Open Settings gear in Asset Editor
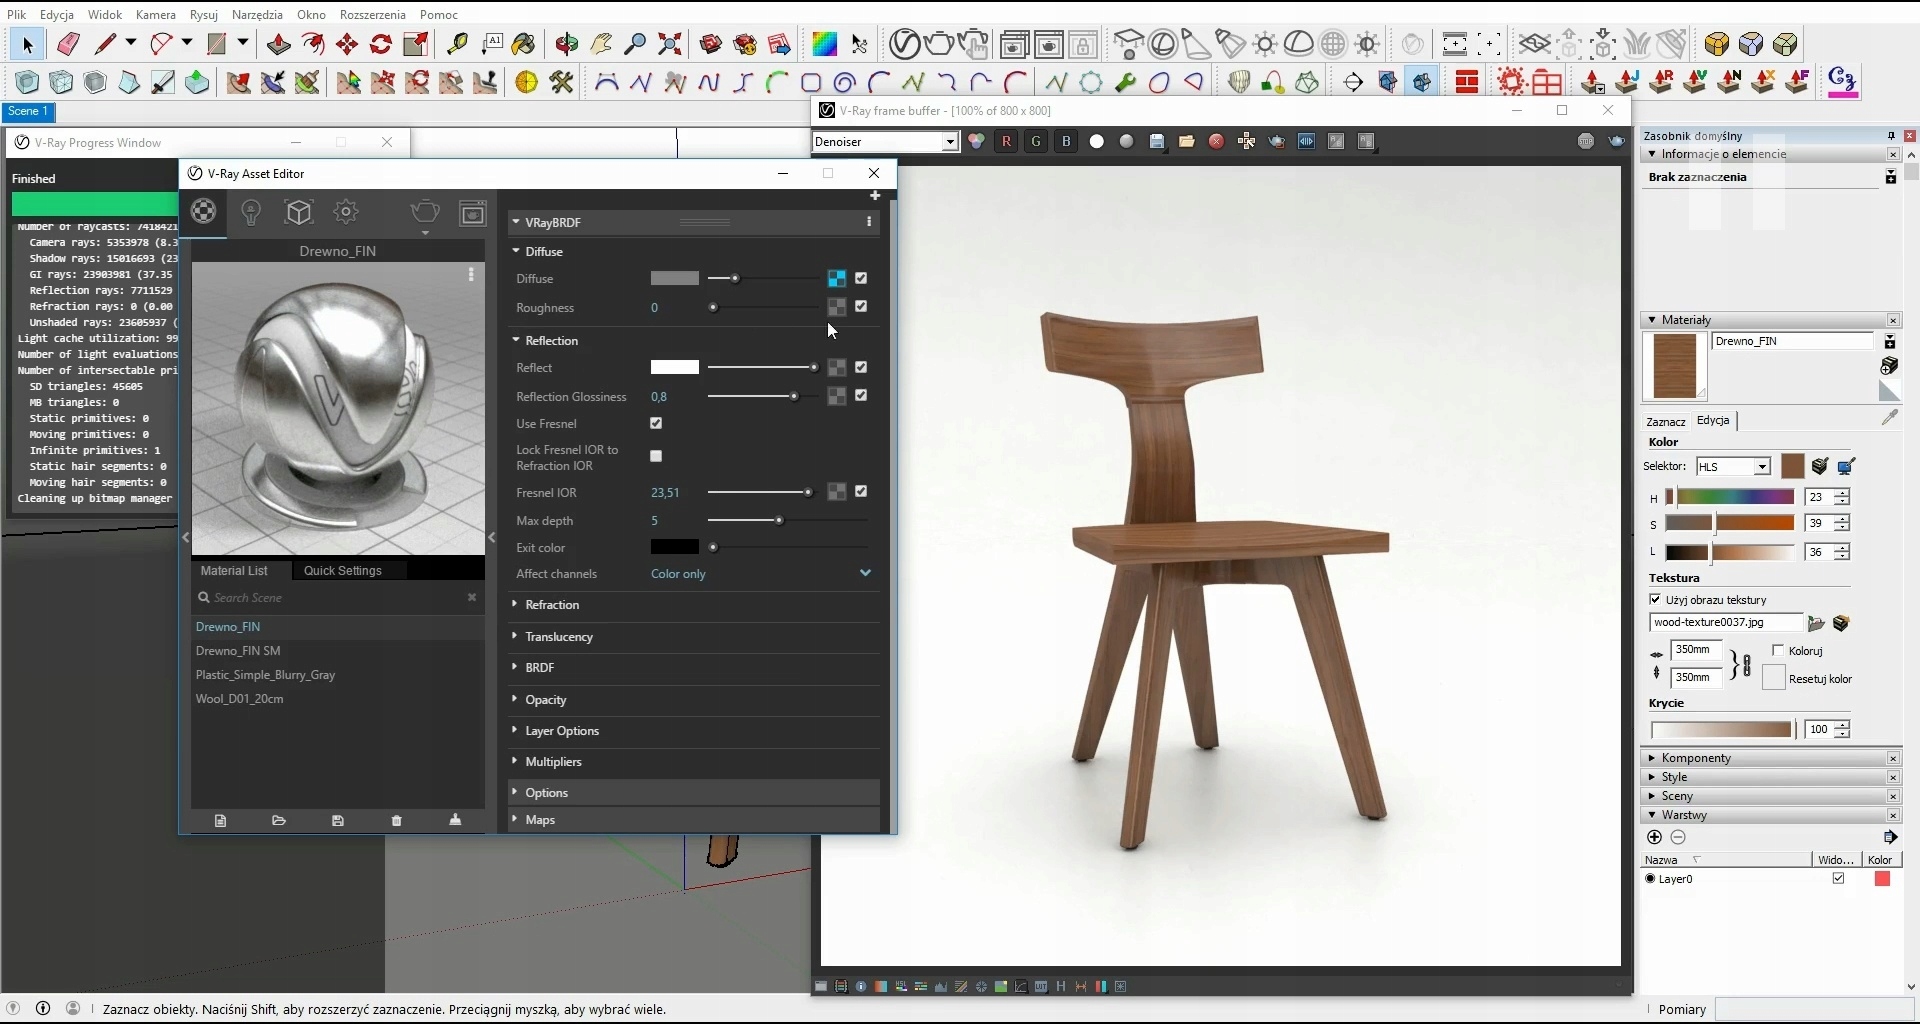Viewport: 1920px width, 1024px height. pyautogui.click(x=346, y=212)
